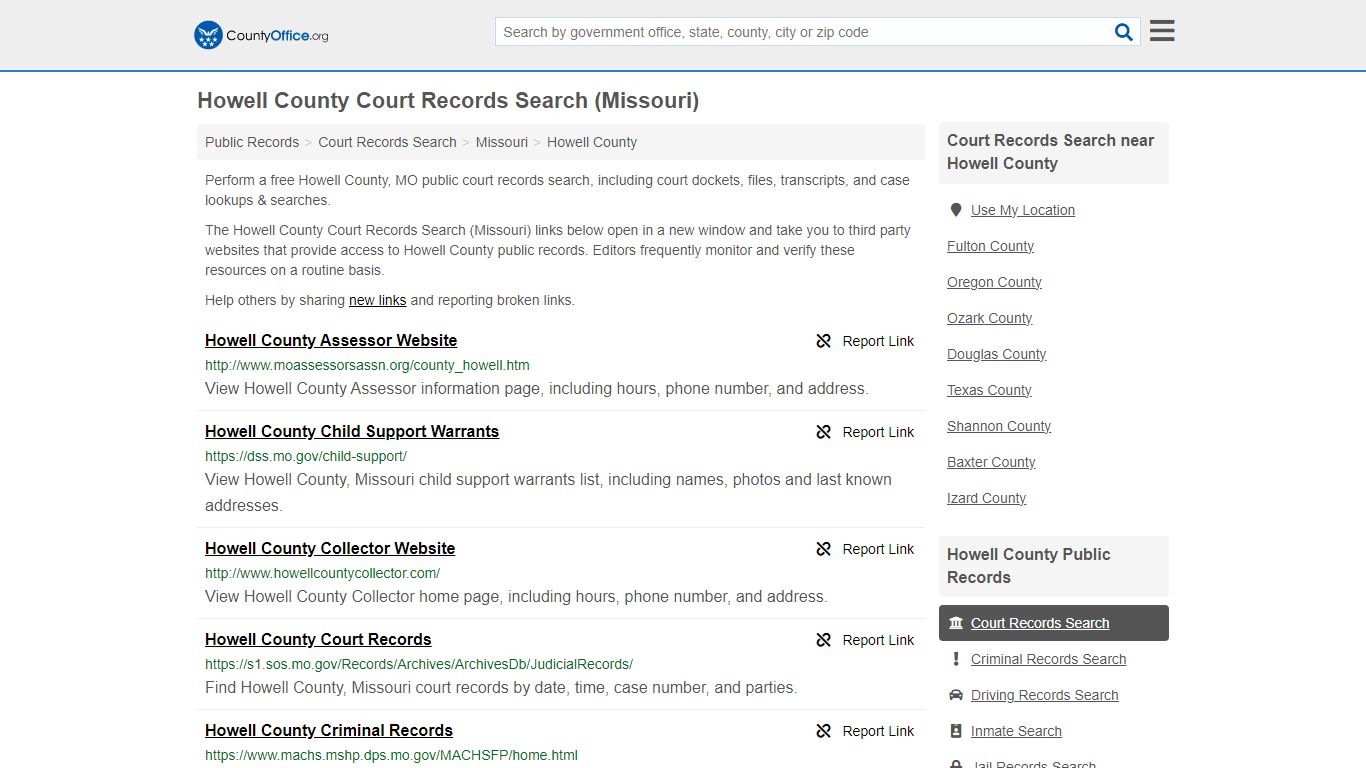Open Howell County Assessor Website link
Image resolution: width=1366 pixels, height=768 pixels.
[331, 341]
